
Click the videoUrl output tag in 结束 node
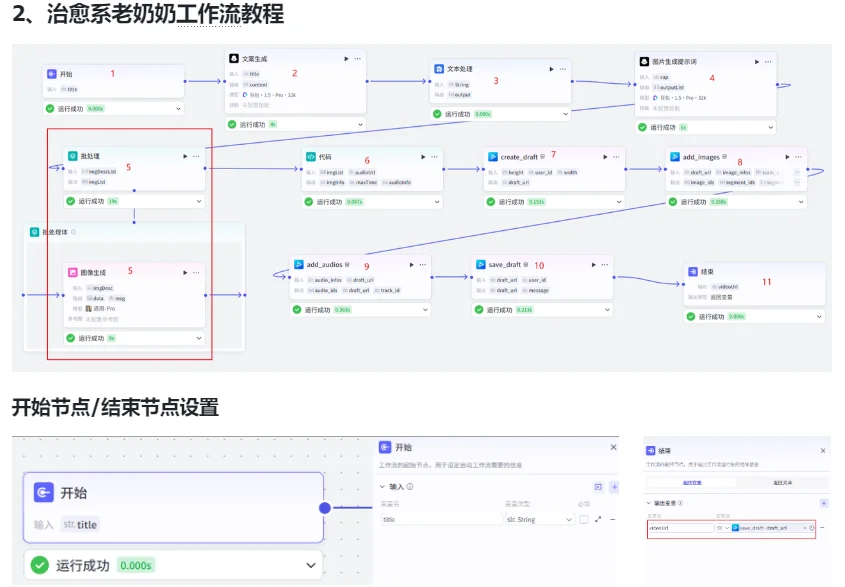[725, 287]
